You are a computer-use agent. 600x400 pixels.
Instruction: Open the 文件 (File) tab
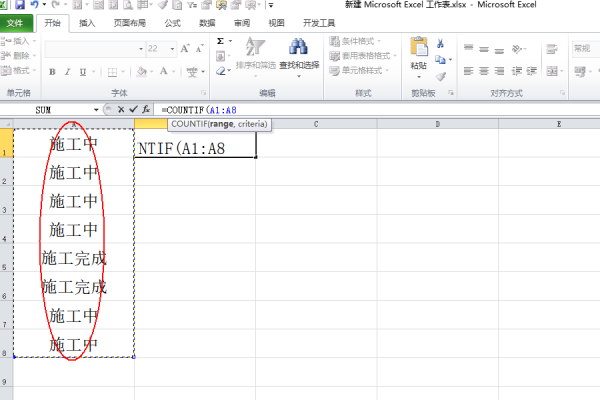pos(16,22)
